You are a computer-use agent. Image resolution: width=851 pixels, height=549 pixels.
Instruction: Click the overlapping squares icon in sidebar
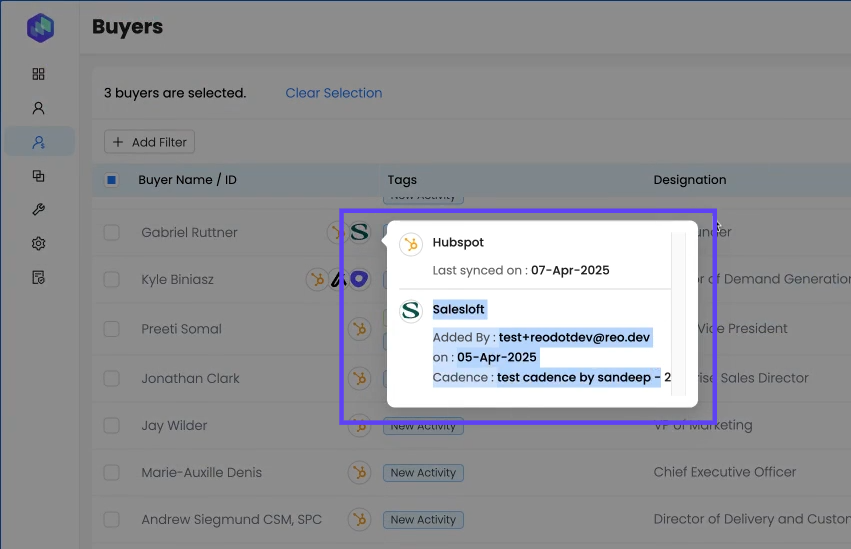(x=39, y=176)
